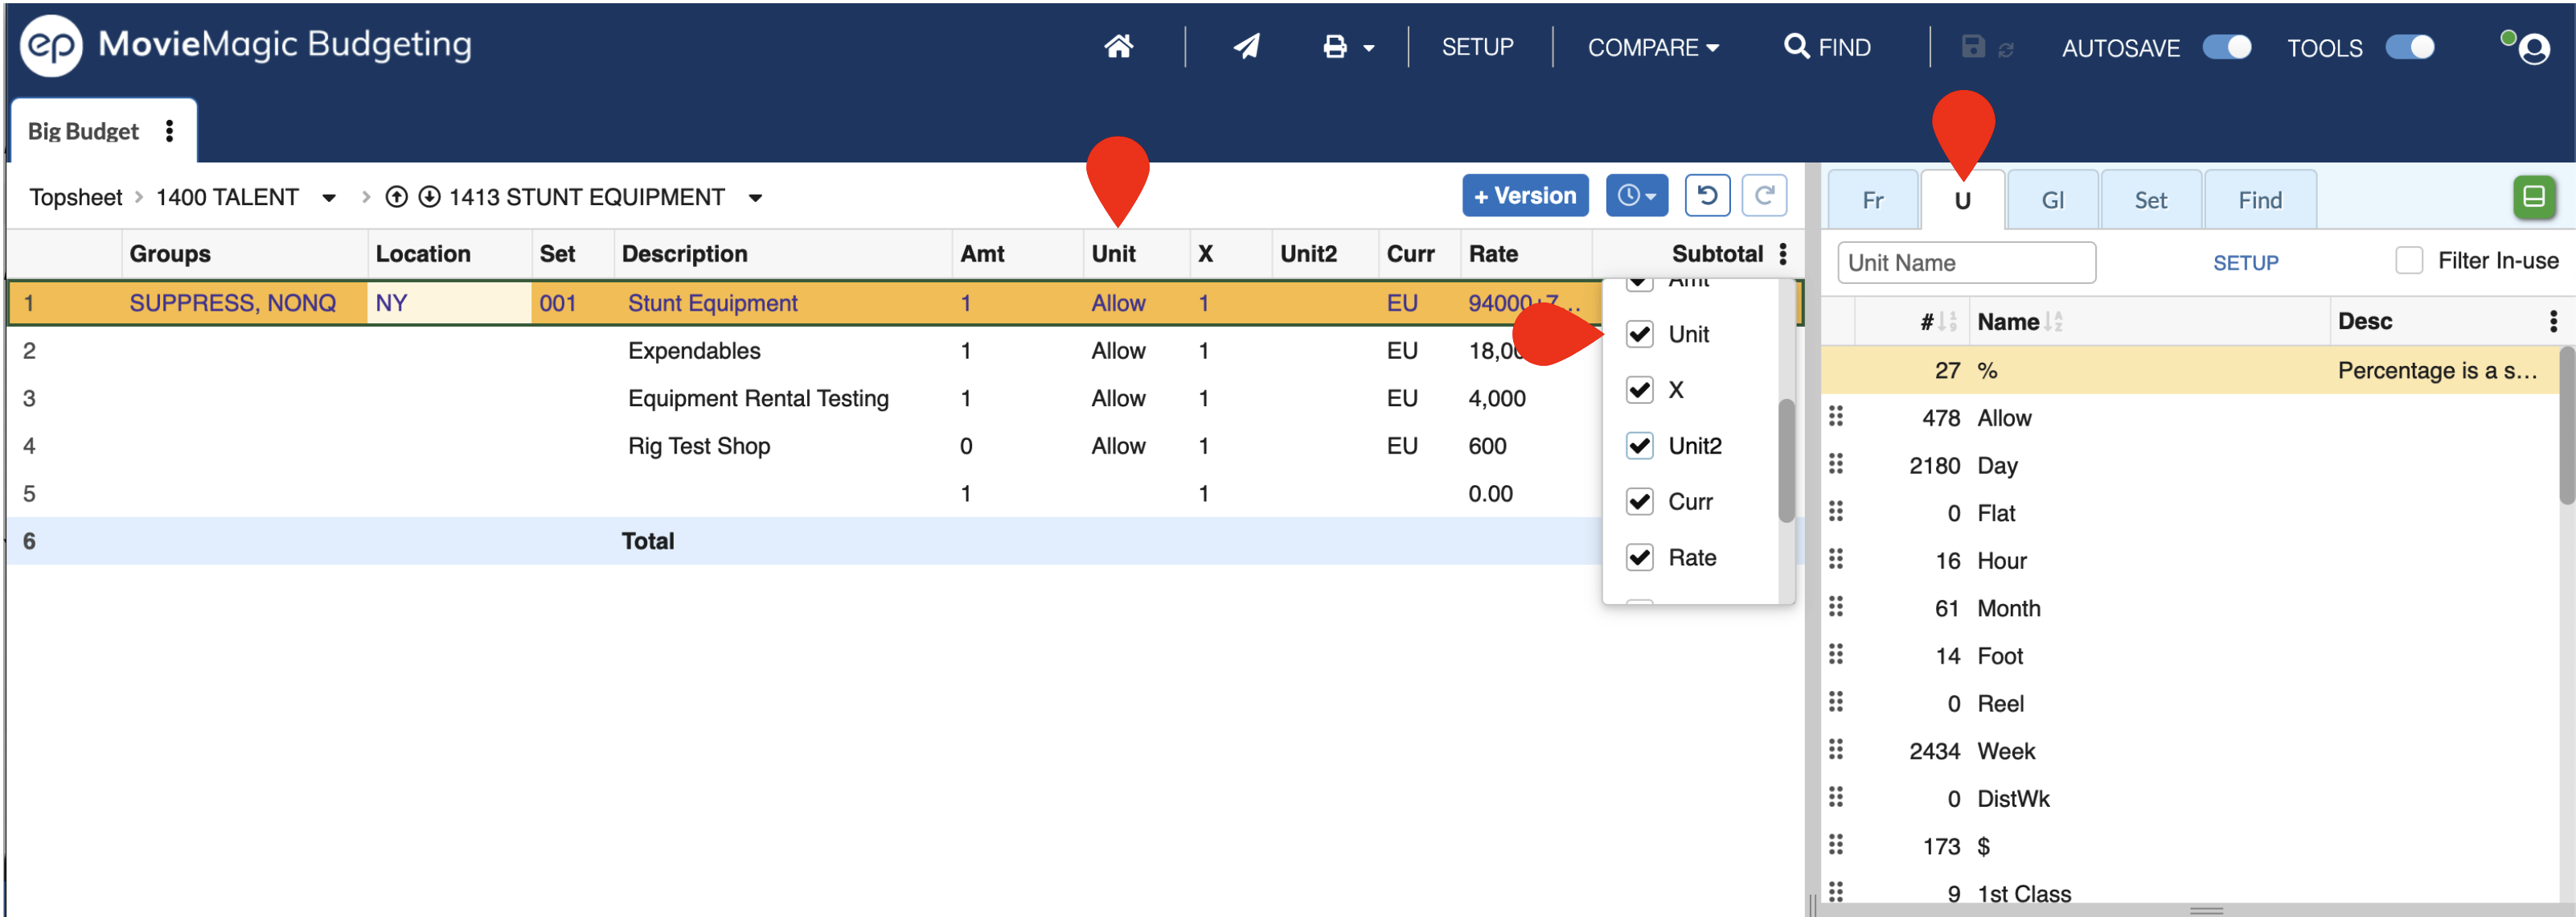Screen dimensions: 2576x917
Task: Select the DistWk unit name
Action: coord(2012,799)
